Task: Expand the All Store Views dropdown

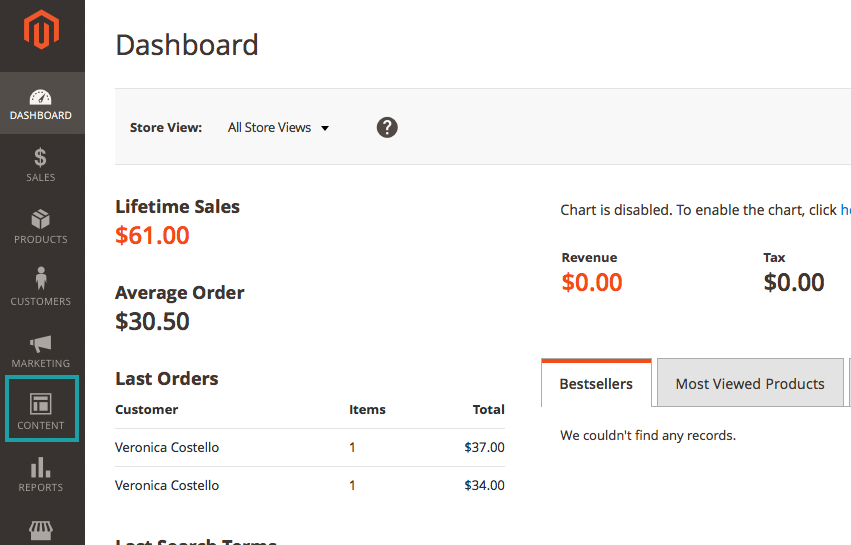Action: 270,128
